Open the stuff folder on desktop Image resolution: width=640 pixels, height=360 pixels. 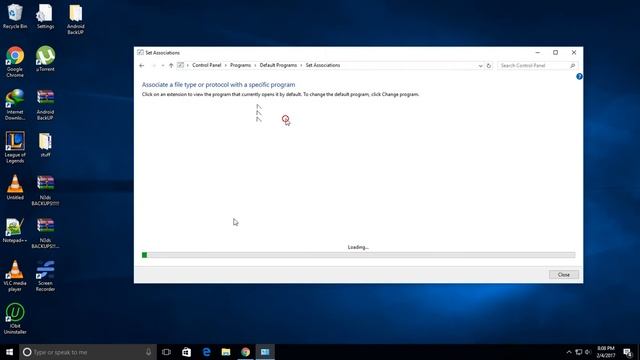(45, 144)
